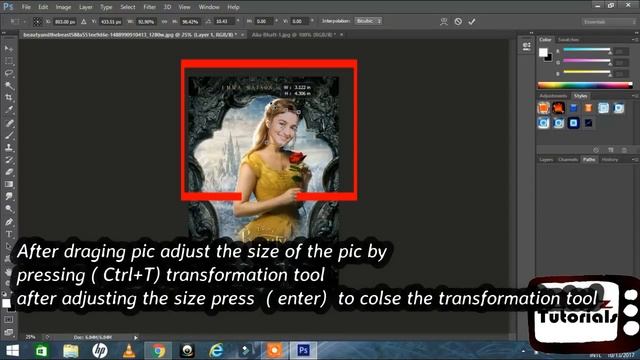The height and width of the screenshot is (360, 640).
Task: Open the File menu
Action: [26, 7]
